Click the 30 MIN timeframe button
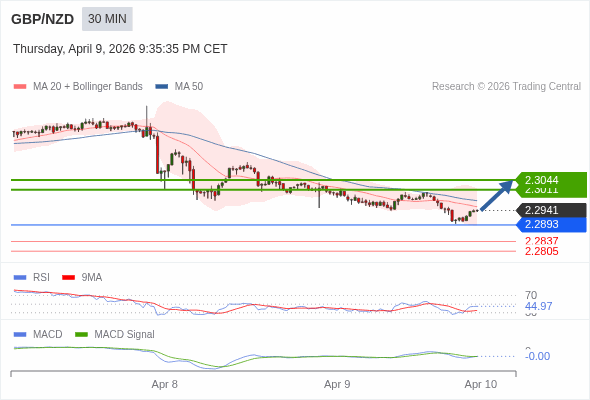The height and width of the screenshot is (400, 590). point(107,19)
